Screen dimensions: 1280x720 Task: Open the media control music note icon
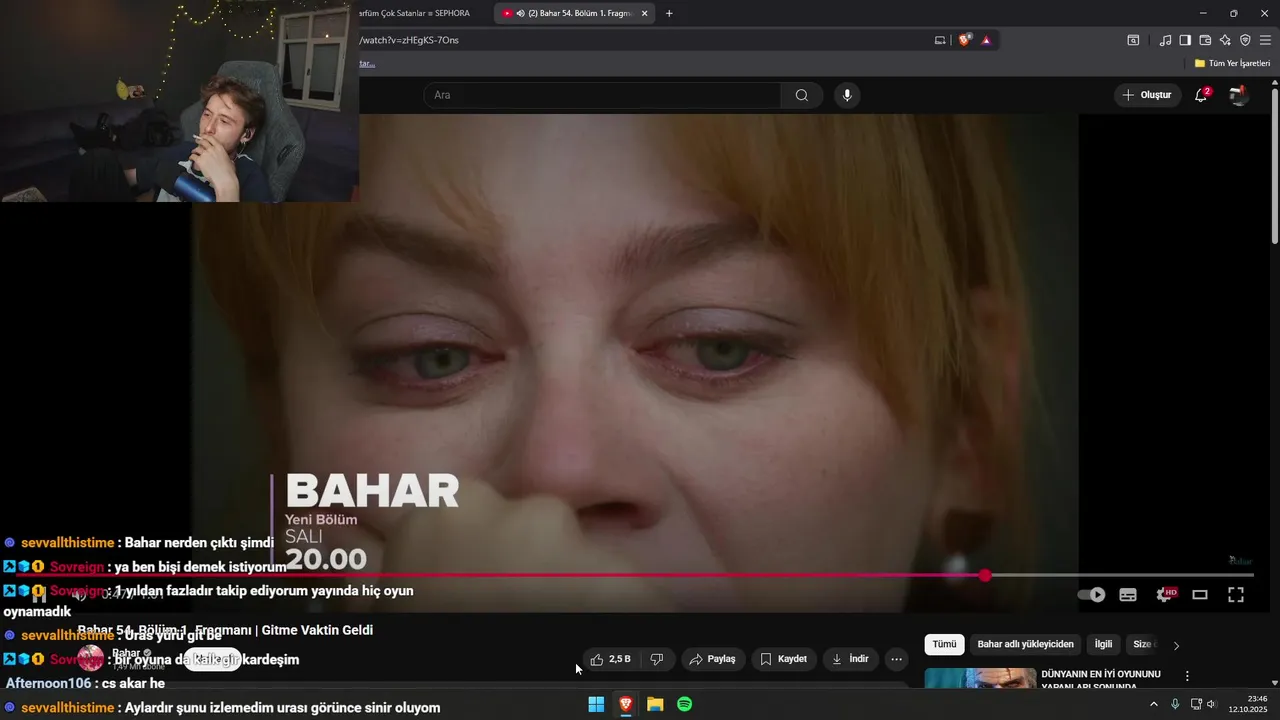tap(1165, 40)
